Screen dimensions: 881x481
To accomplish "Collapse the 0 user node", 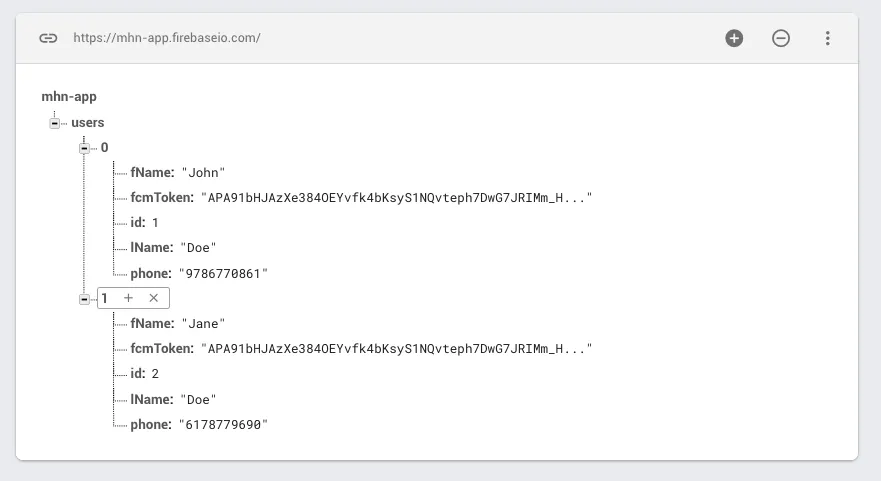I will click(85, 148).
